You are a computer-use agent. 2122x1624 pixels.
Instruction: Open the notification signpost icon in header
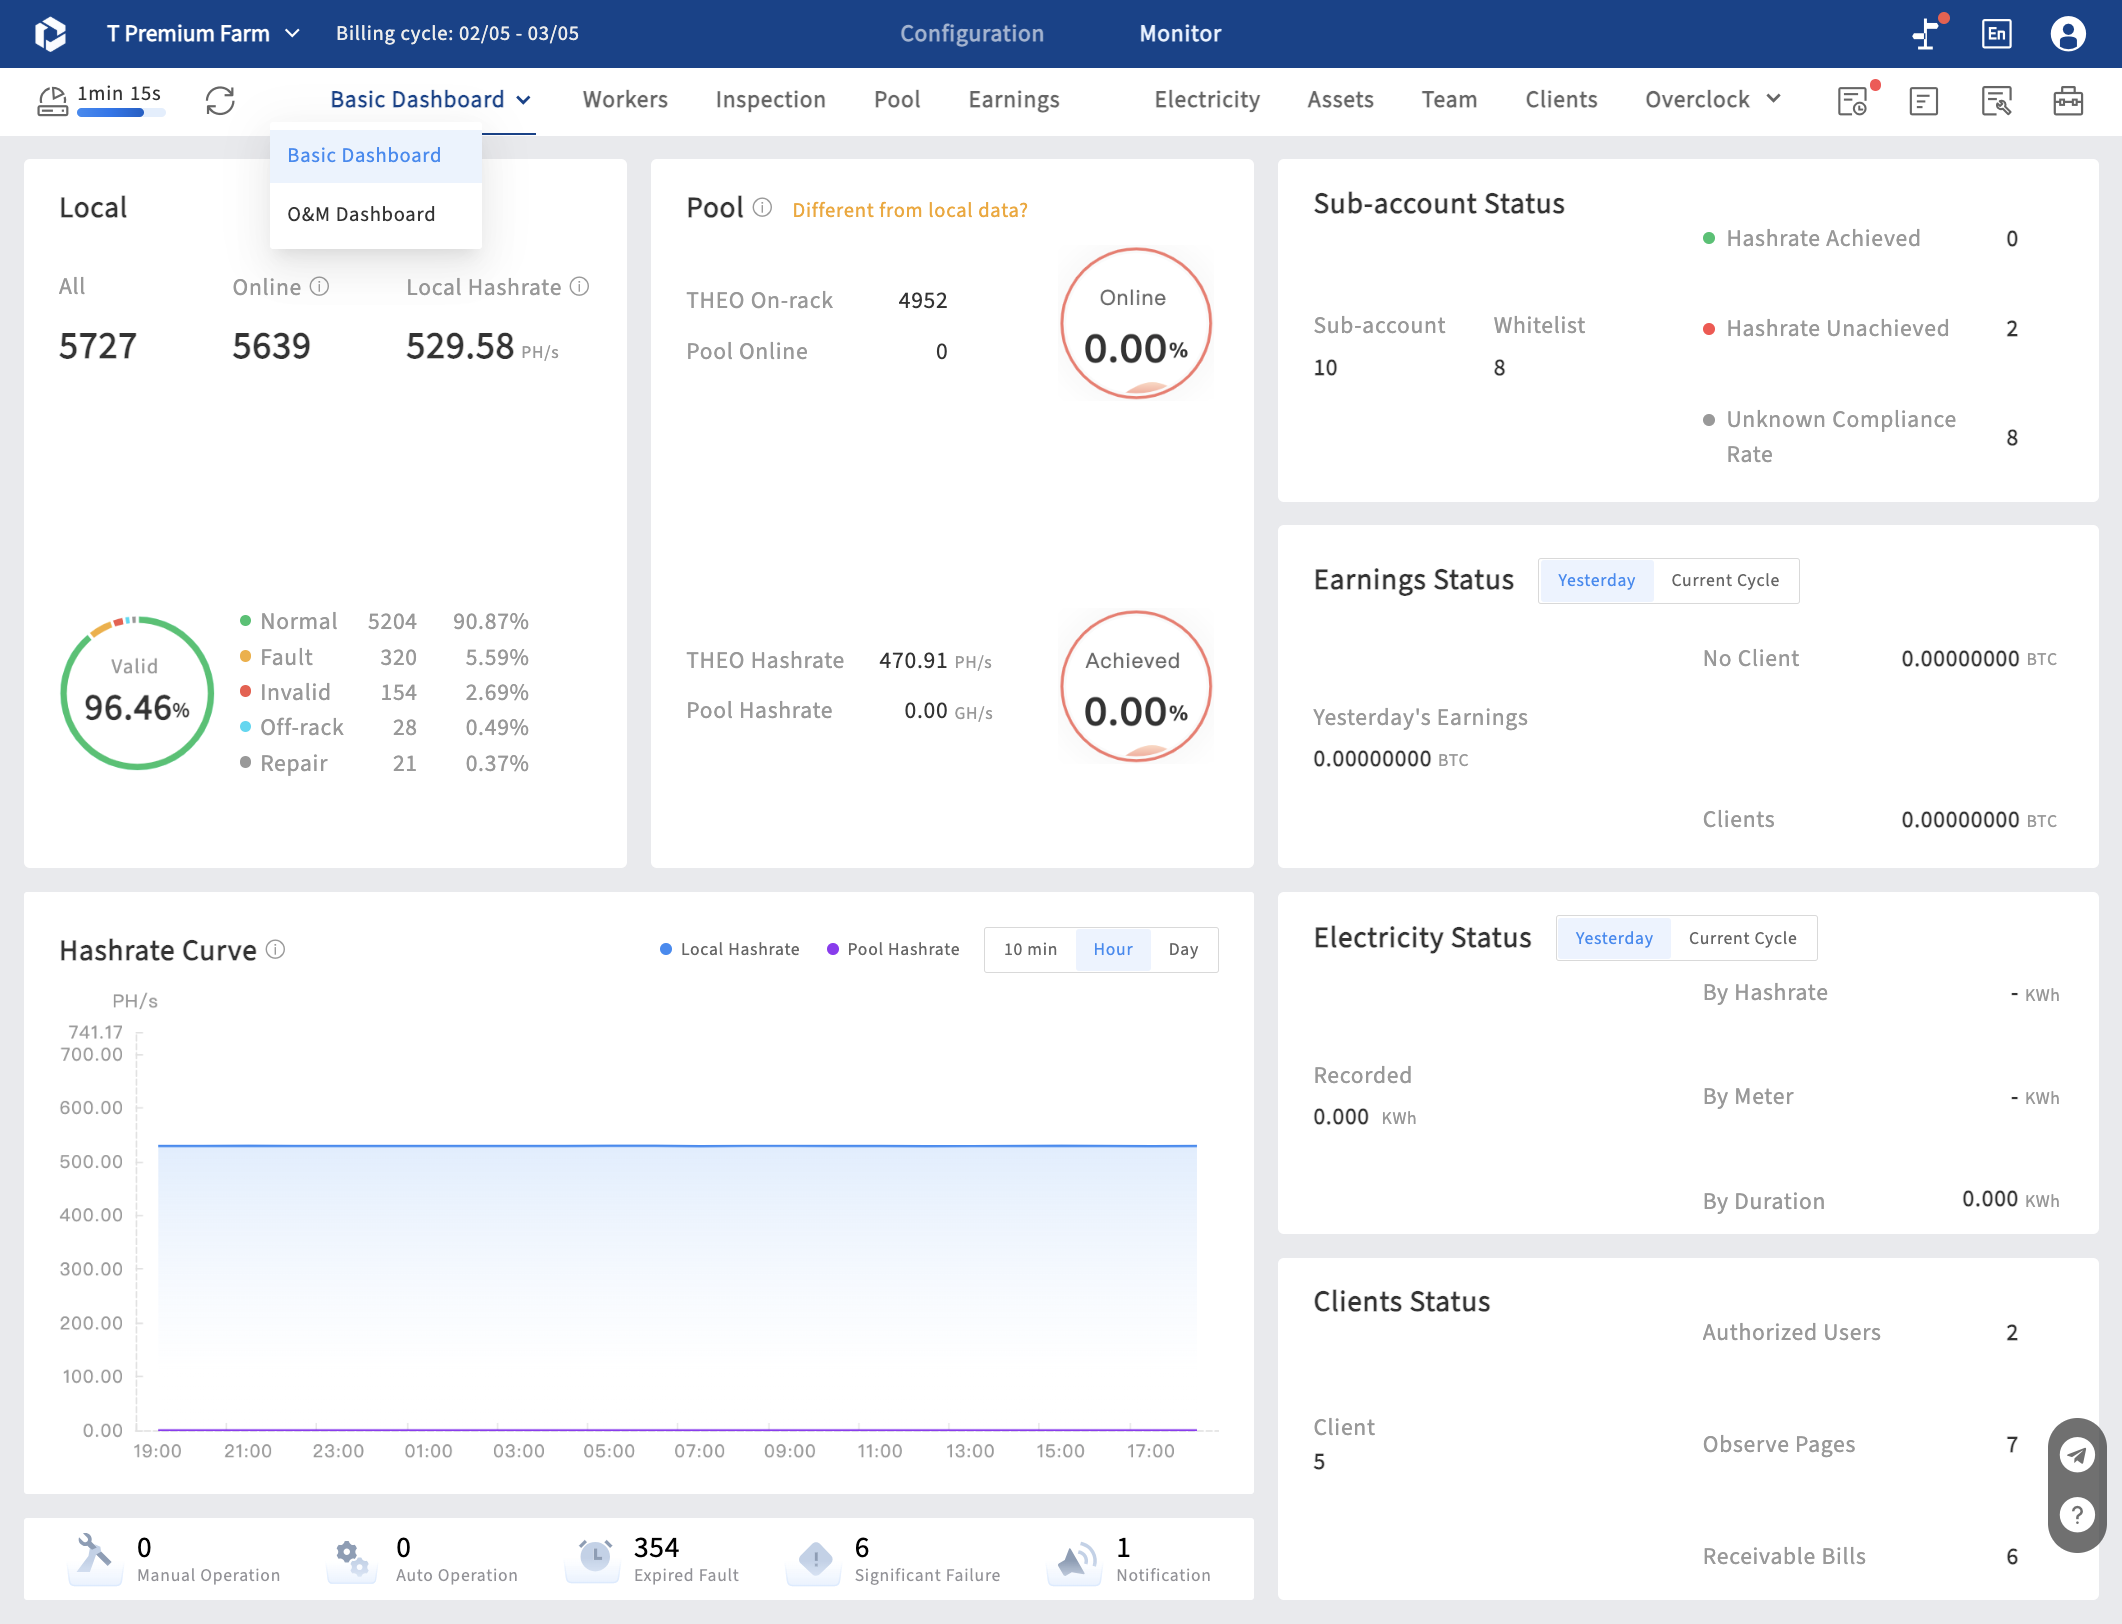(1926, 34)
